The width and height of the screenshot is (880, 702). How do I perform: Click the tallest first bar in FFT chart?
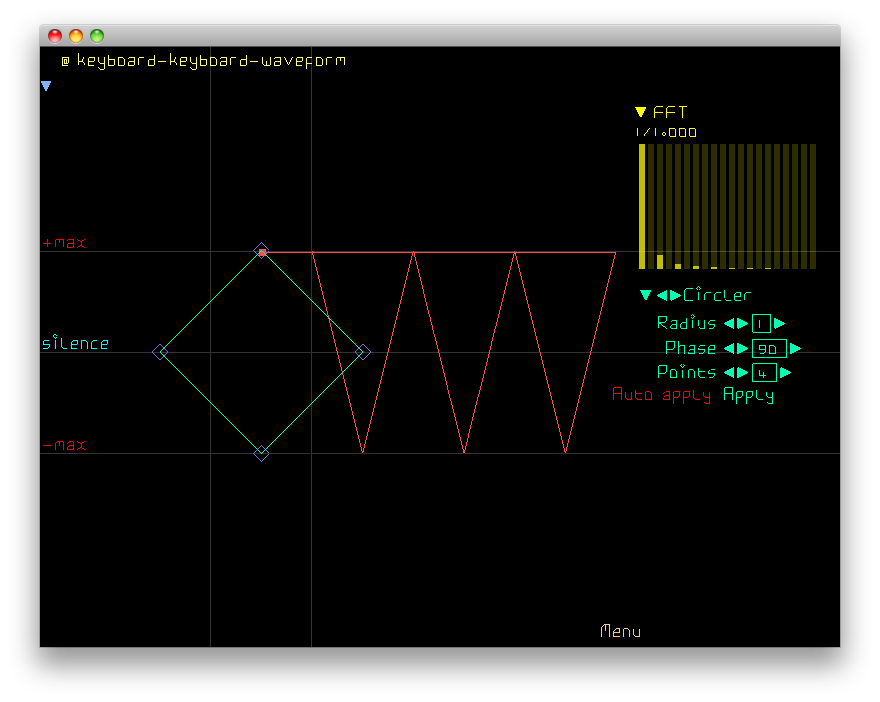[x=642, y=206]
